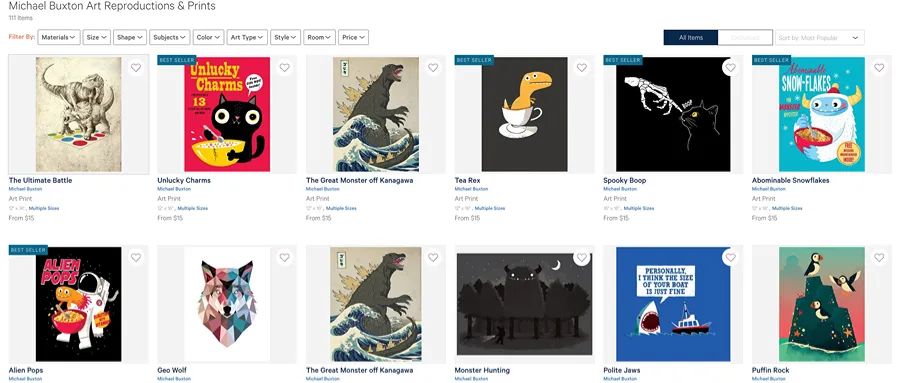Open the Color filter dropdown
900x383 pixels.
208,37
